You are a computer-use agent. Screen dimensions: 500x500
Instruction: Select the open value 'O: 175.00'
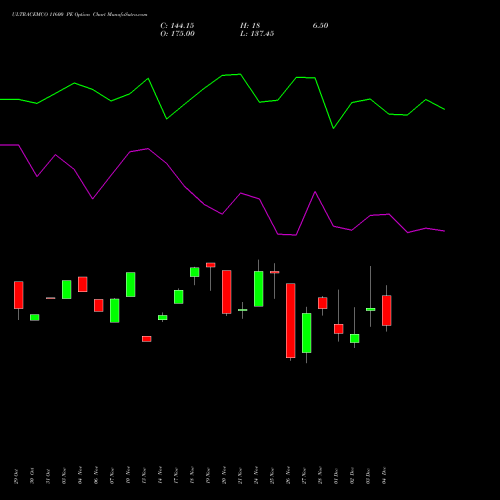177,34
